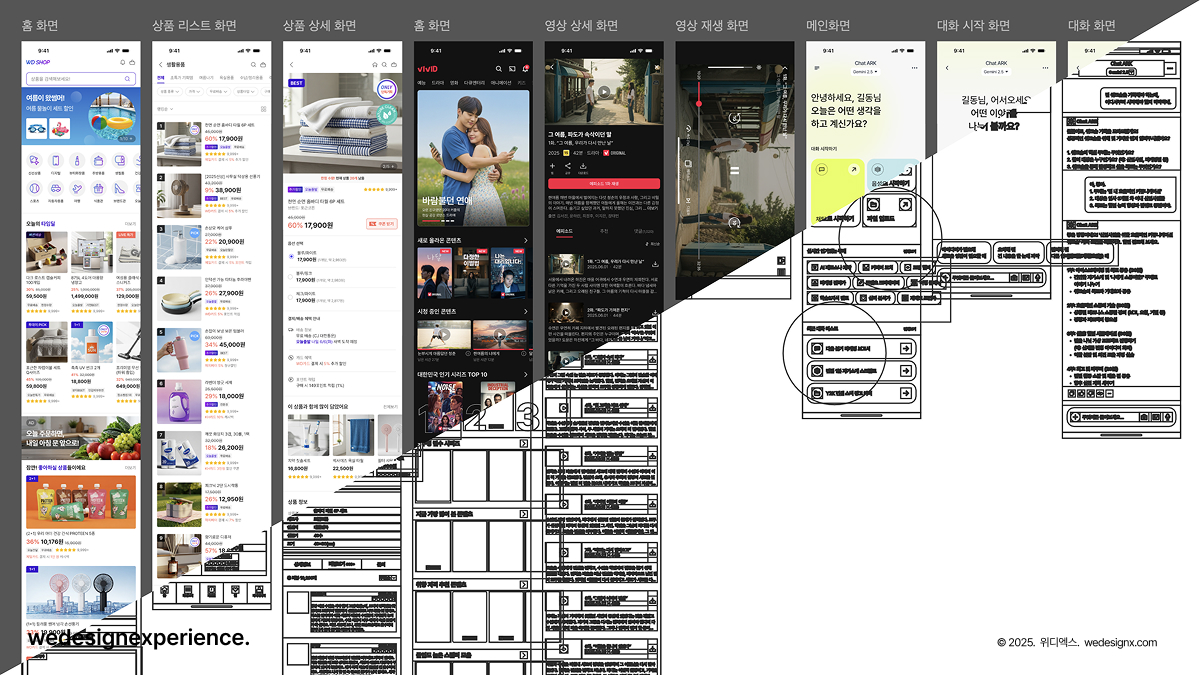
Task: Click the vivid logo on streaming home
Action: click(427, 69)
